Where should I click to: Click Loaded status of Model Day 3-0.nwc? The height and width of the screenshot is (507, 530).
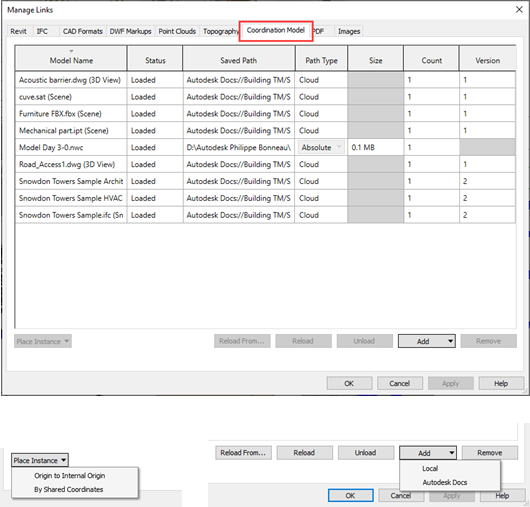pos(155,148)
